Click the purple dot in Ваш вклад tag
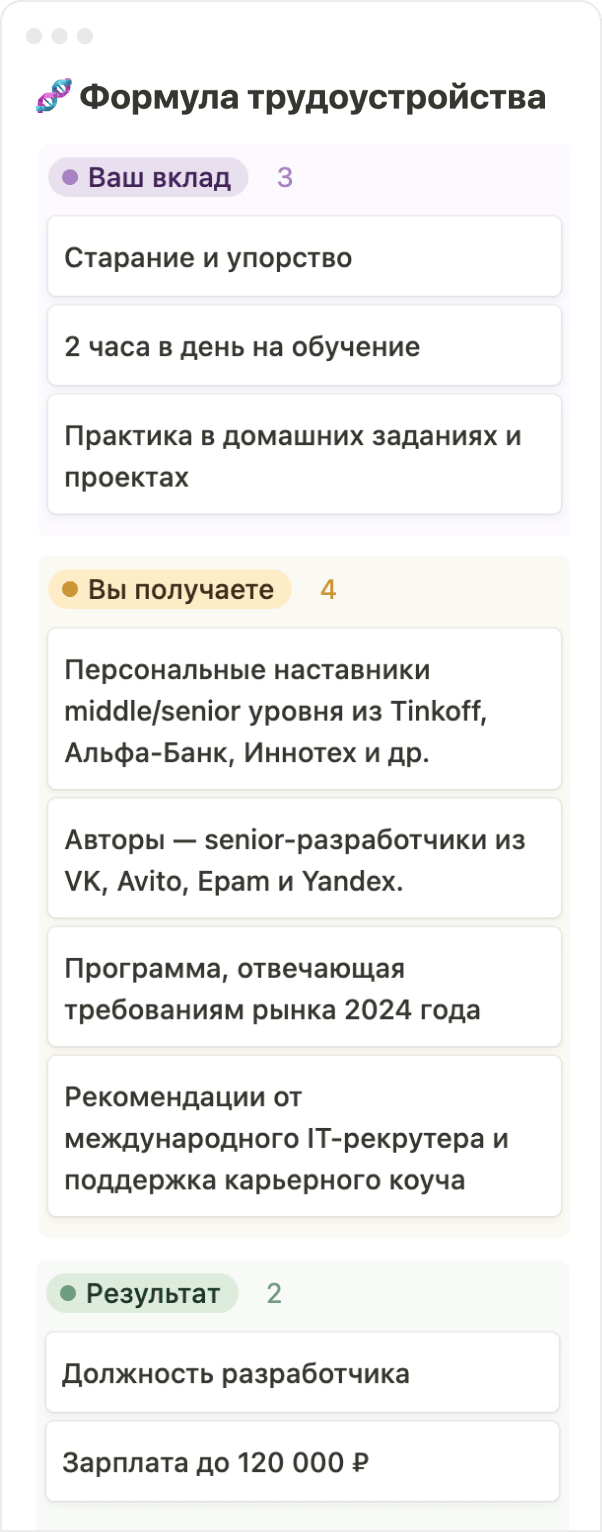Screen dimensions: 602x1532 [70, 178]
